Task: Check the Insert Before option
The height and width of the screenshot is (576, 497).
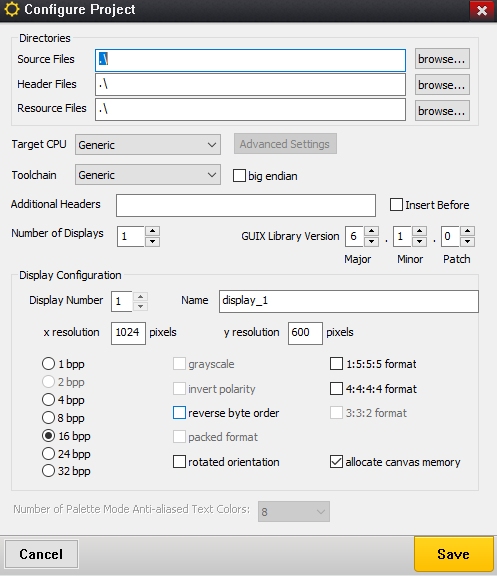Action: click(396, 205)
